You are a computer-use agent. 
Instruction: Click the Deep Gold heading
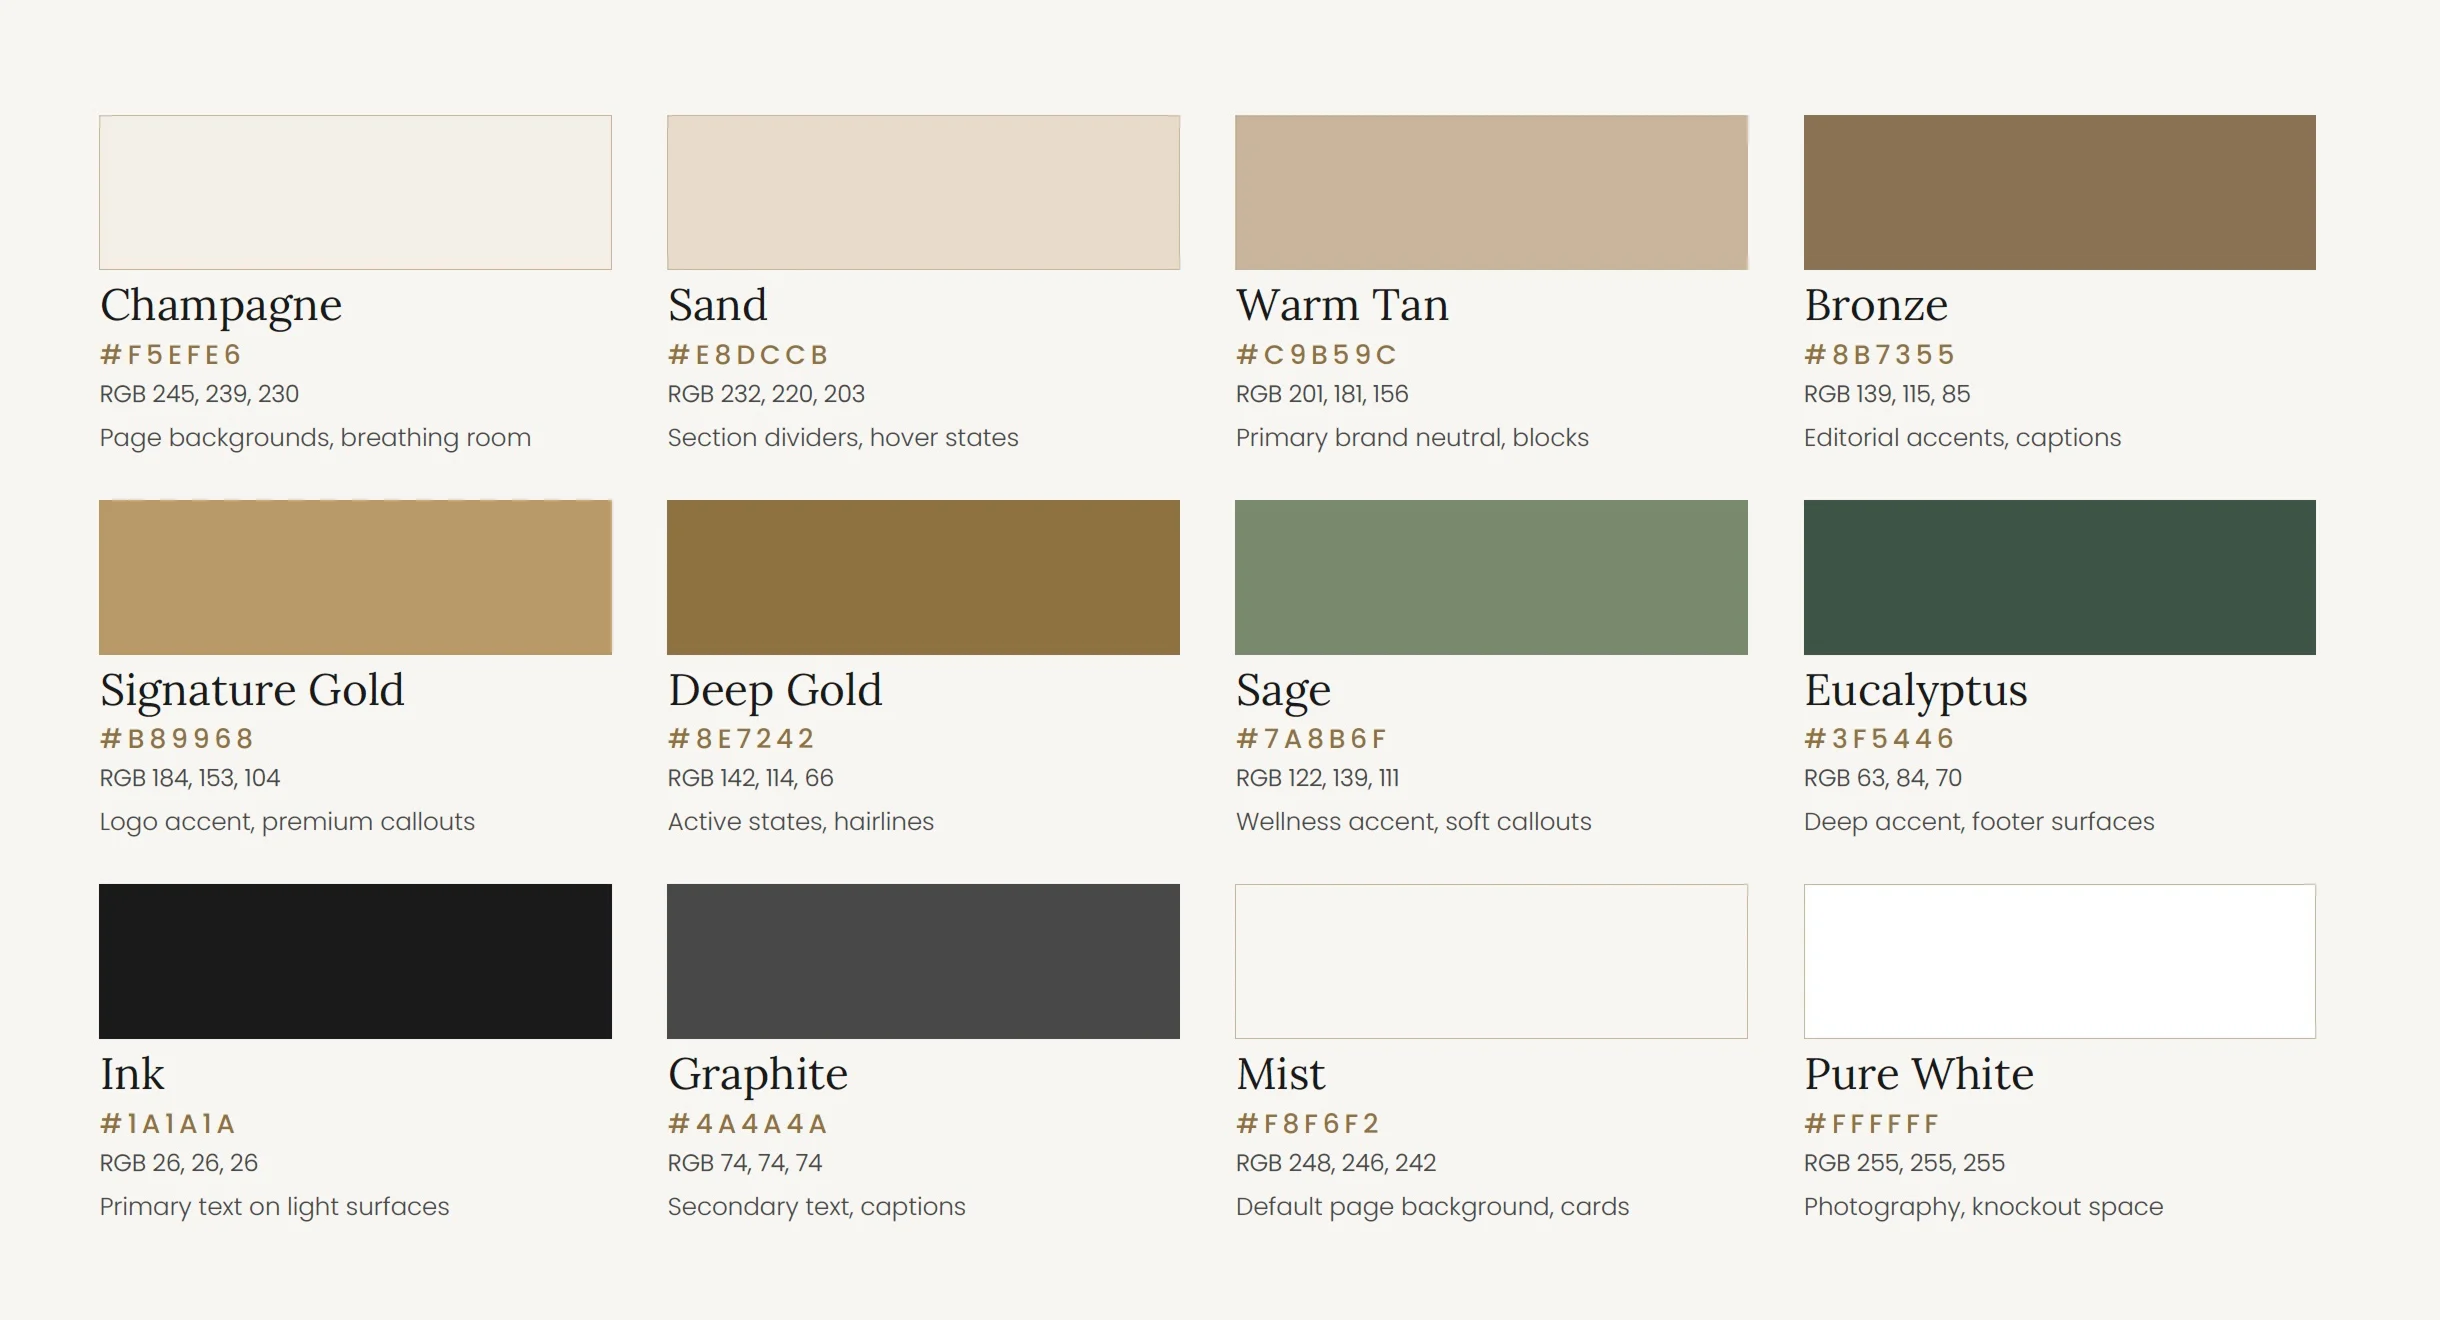(775, 691)
